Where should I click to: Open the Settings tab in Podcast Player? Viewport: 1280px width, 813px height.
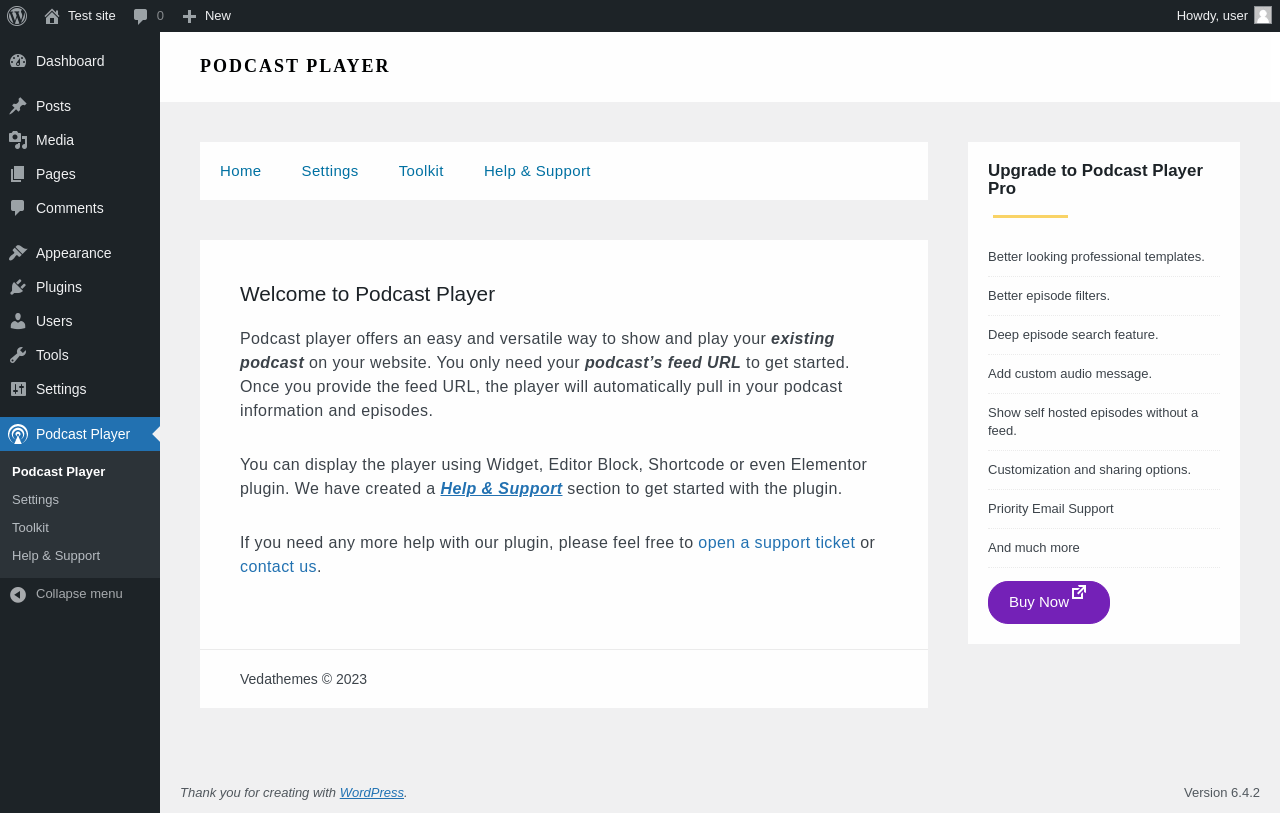coord(330,171)
